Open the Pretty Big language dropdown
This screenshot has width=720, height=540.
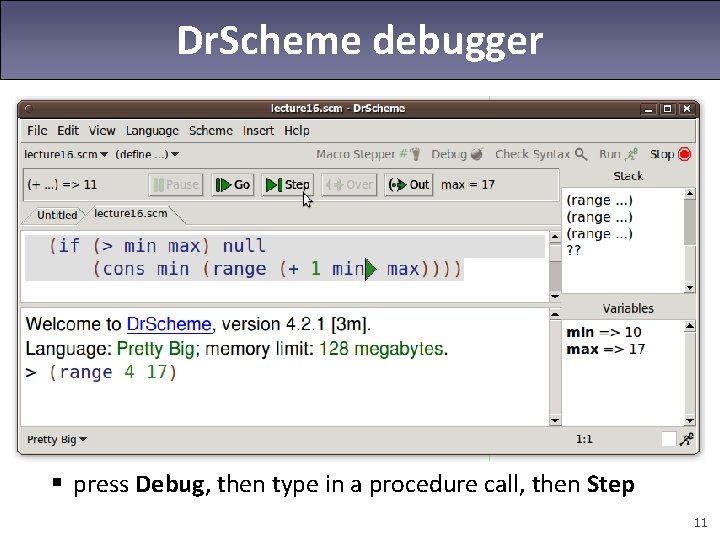pos(56,439)
